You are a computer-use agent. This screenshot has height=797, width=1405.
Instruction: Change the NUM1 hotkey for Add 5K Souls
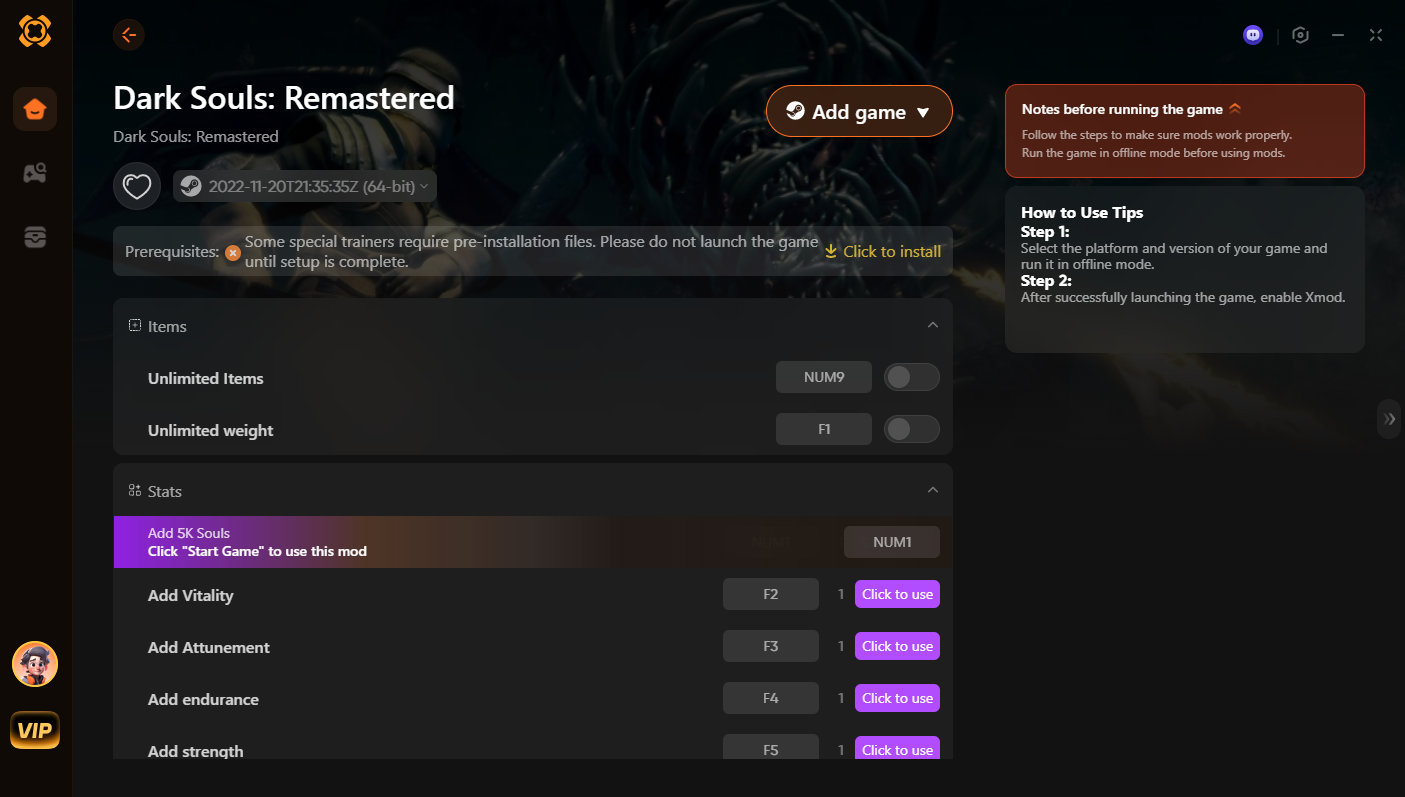point(892,542)
